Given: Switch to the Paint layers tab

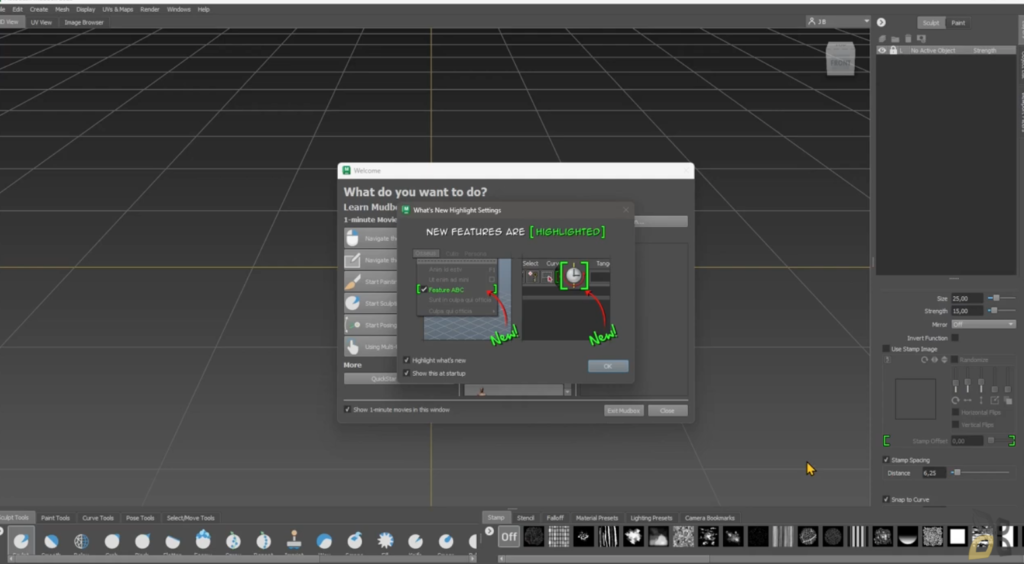Looking at the screenshot, I should [958, 23].
